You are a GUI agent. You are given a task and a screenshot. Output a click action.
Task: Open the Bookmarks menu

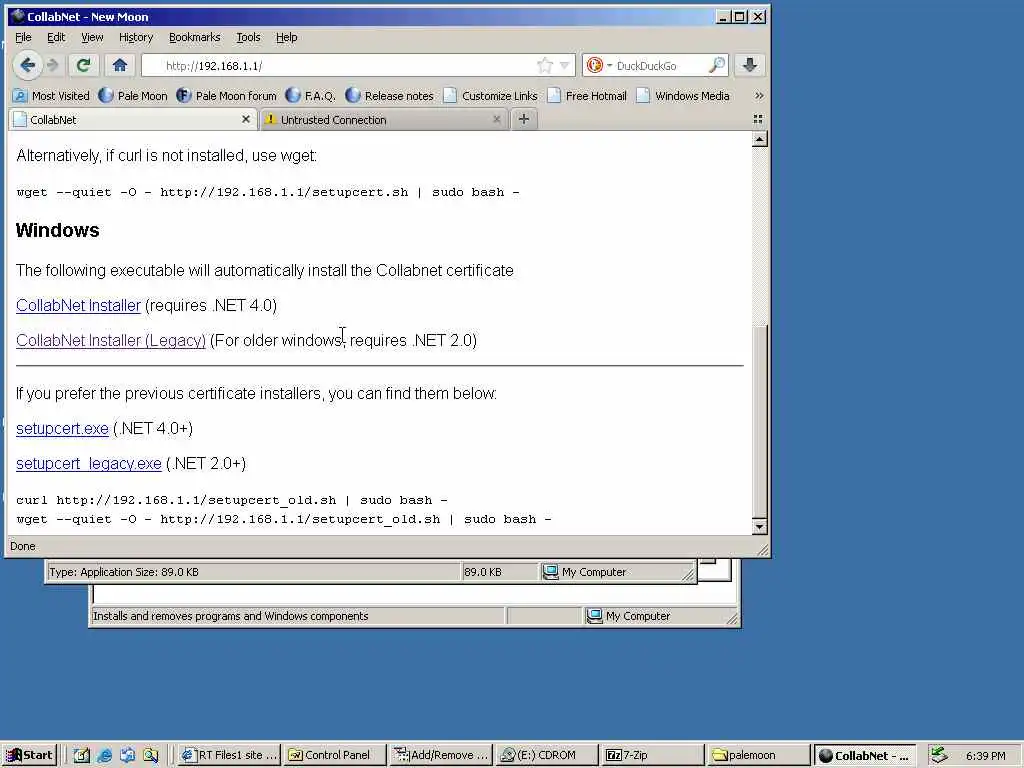195,37
